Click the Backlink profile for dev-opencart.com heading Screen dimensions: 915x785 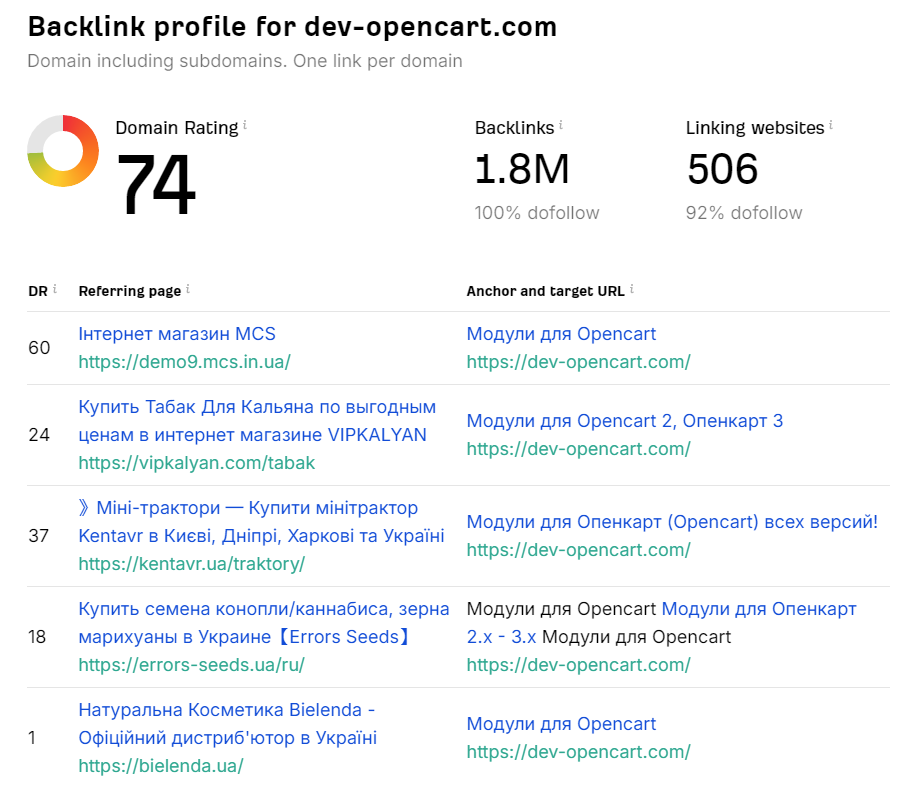point(292,27)
